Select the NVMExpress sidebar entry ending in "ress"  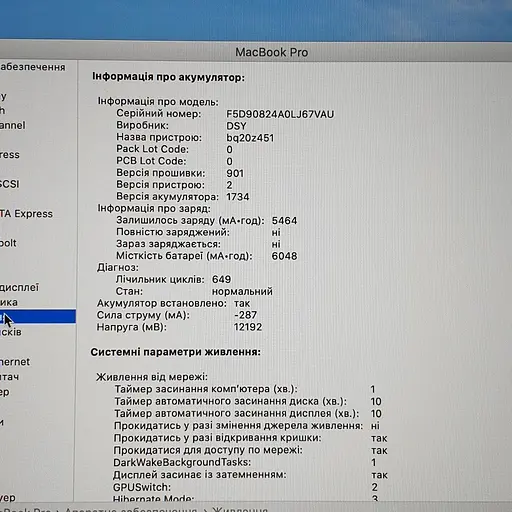pos(10,155)
